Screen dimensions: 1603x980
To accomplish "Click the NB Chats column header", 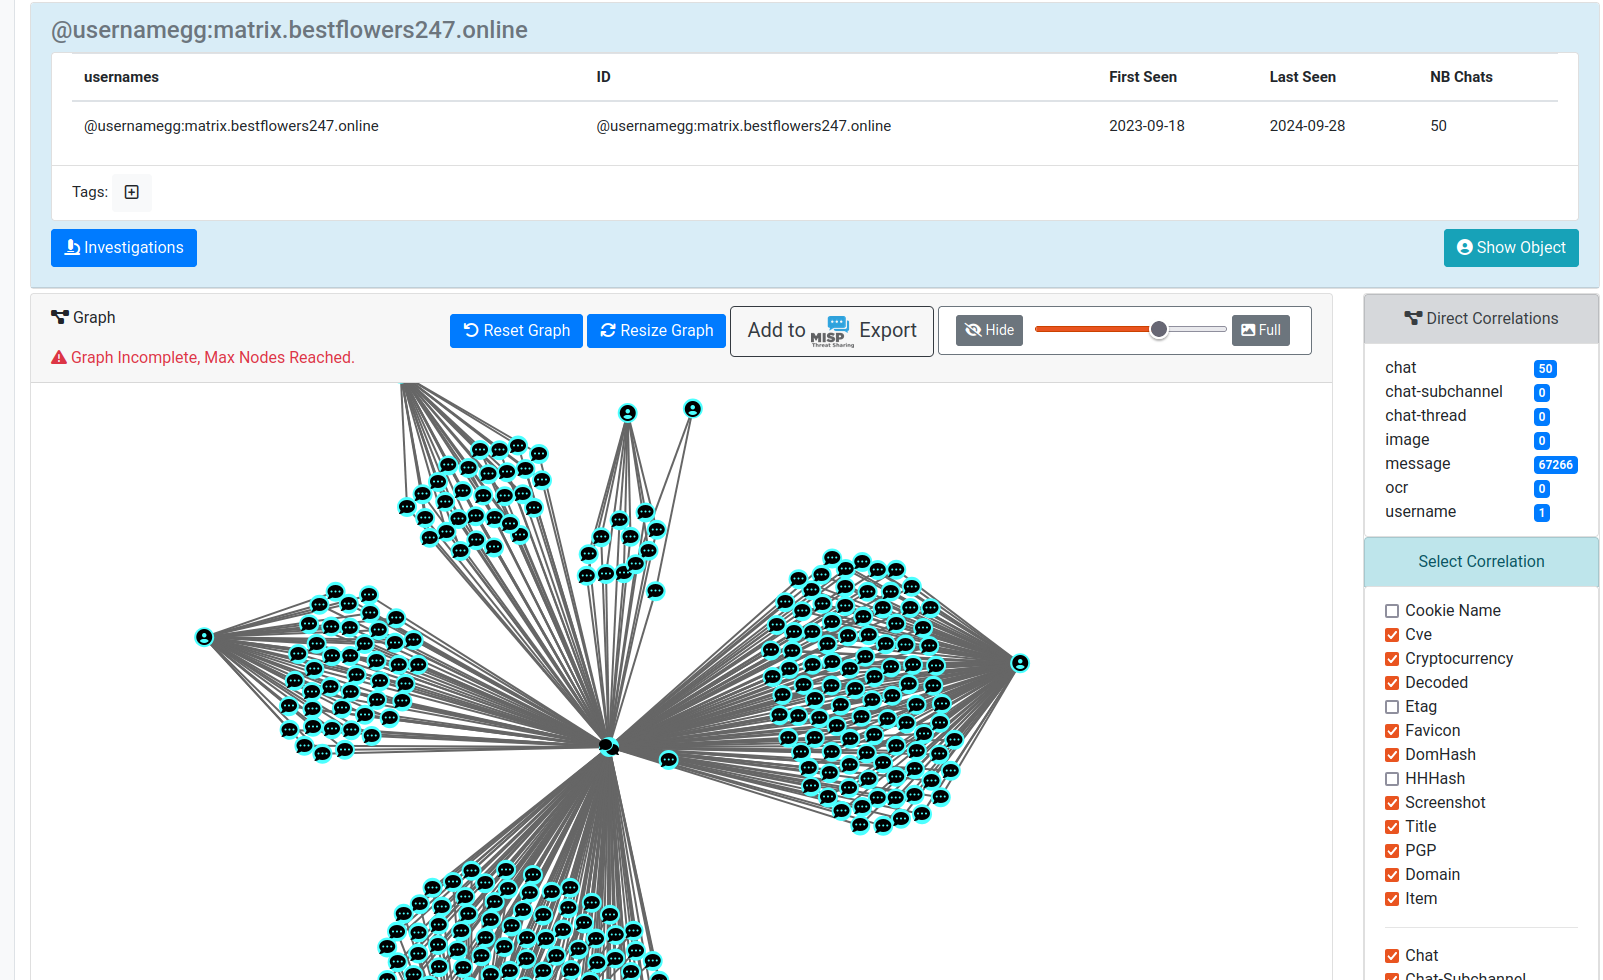I will (1461, 77).
